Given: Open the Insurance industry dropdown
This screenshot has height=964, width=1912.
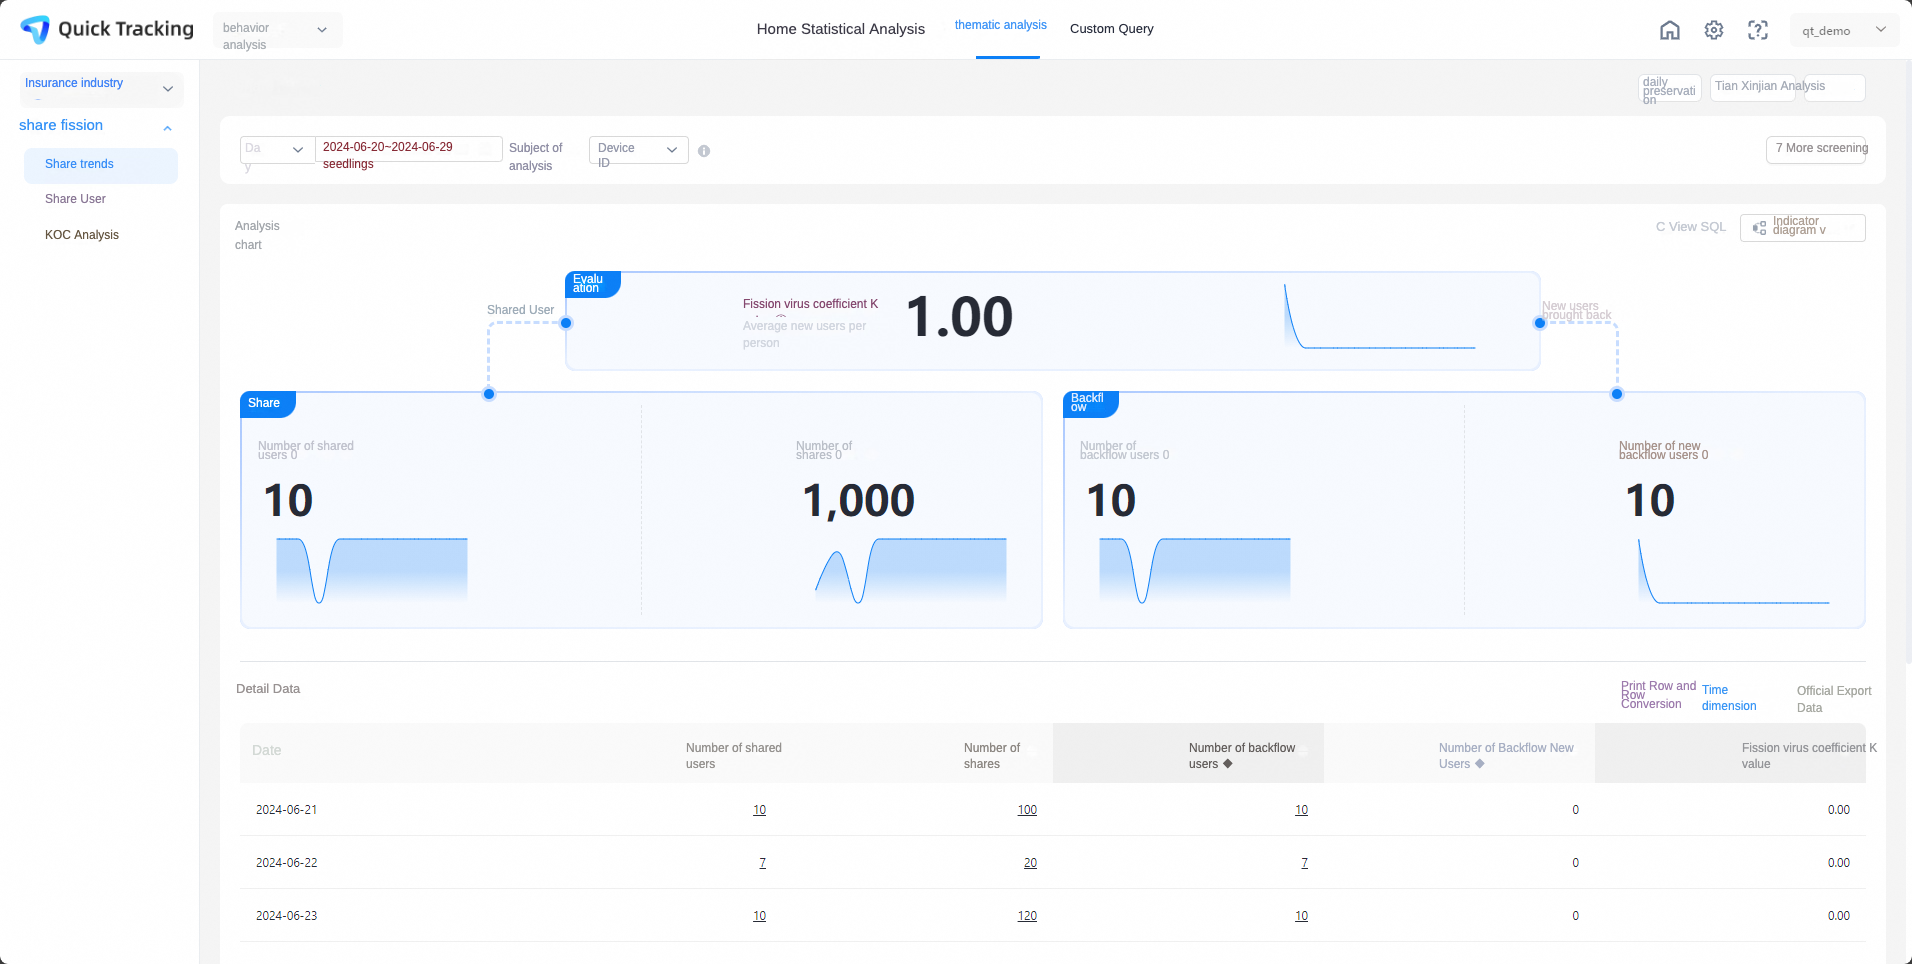Looking at the screenshot, I should (x=102, y=89).
